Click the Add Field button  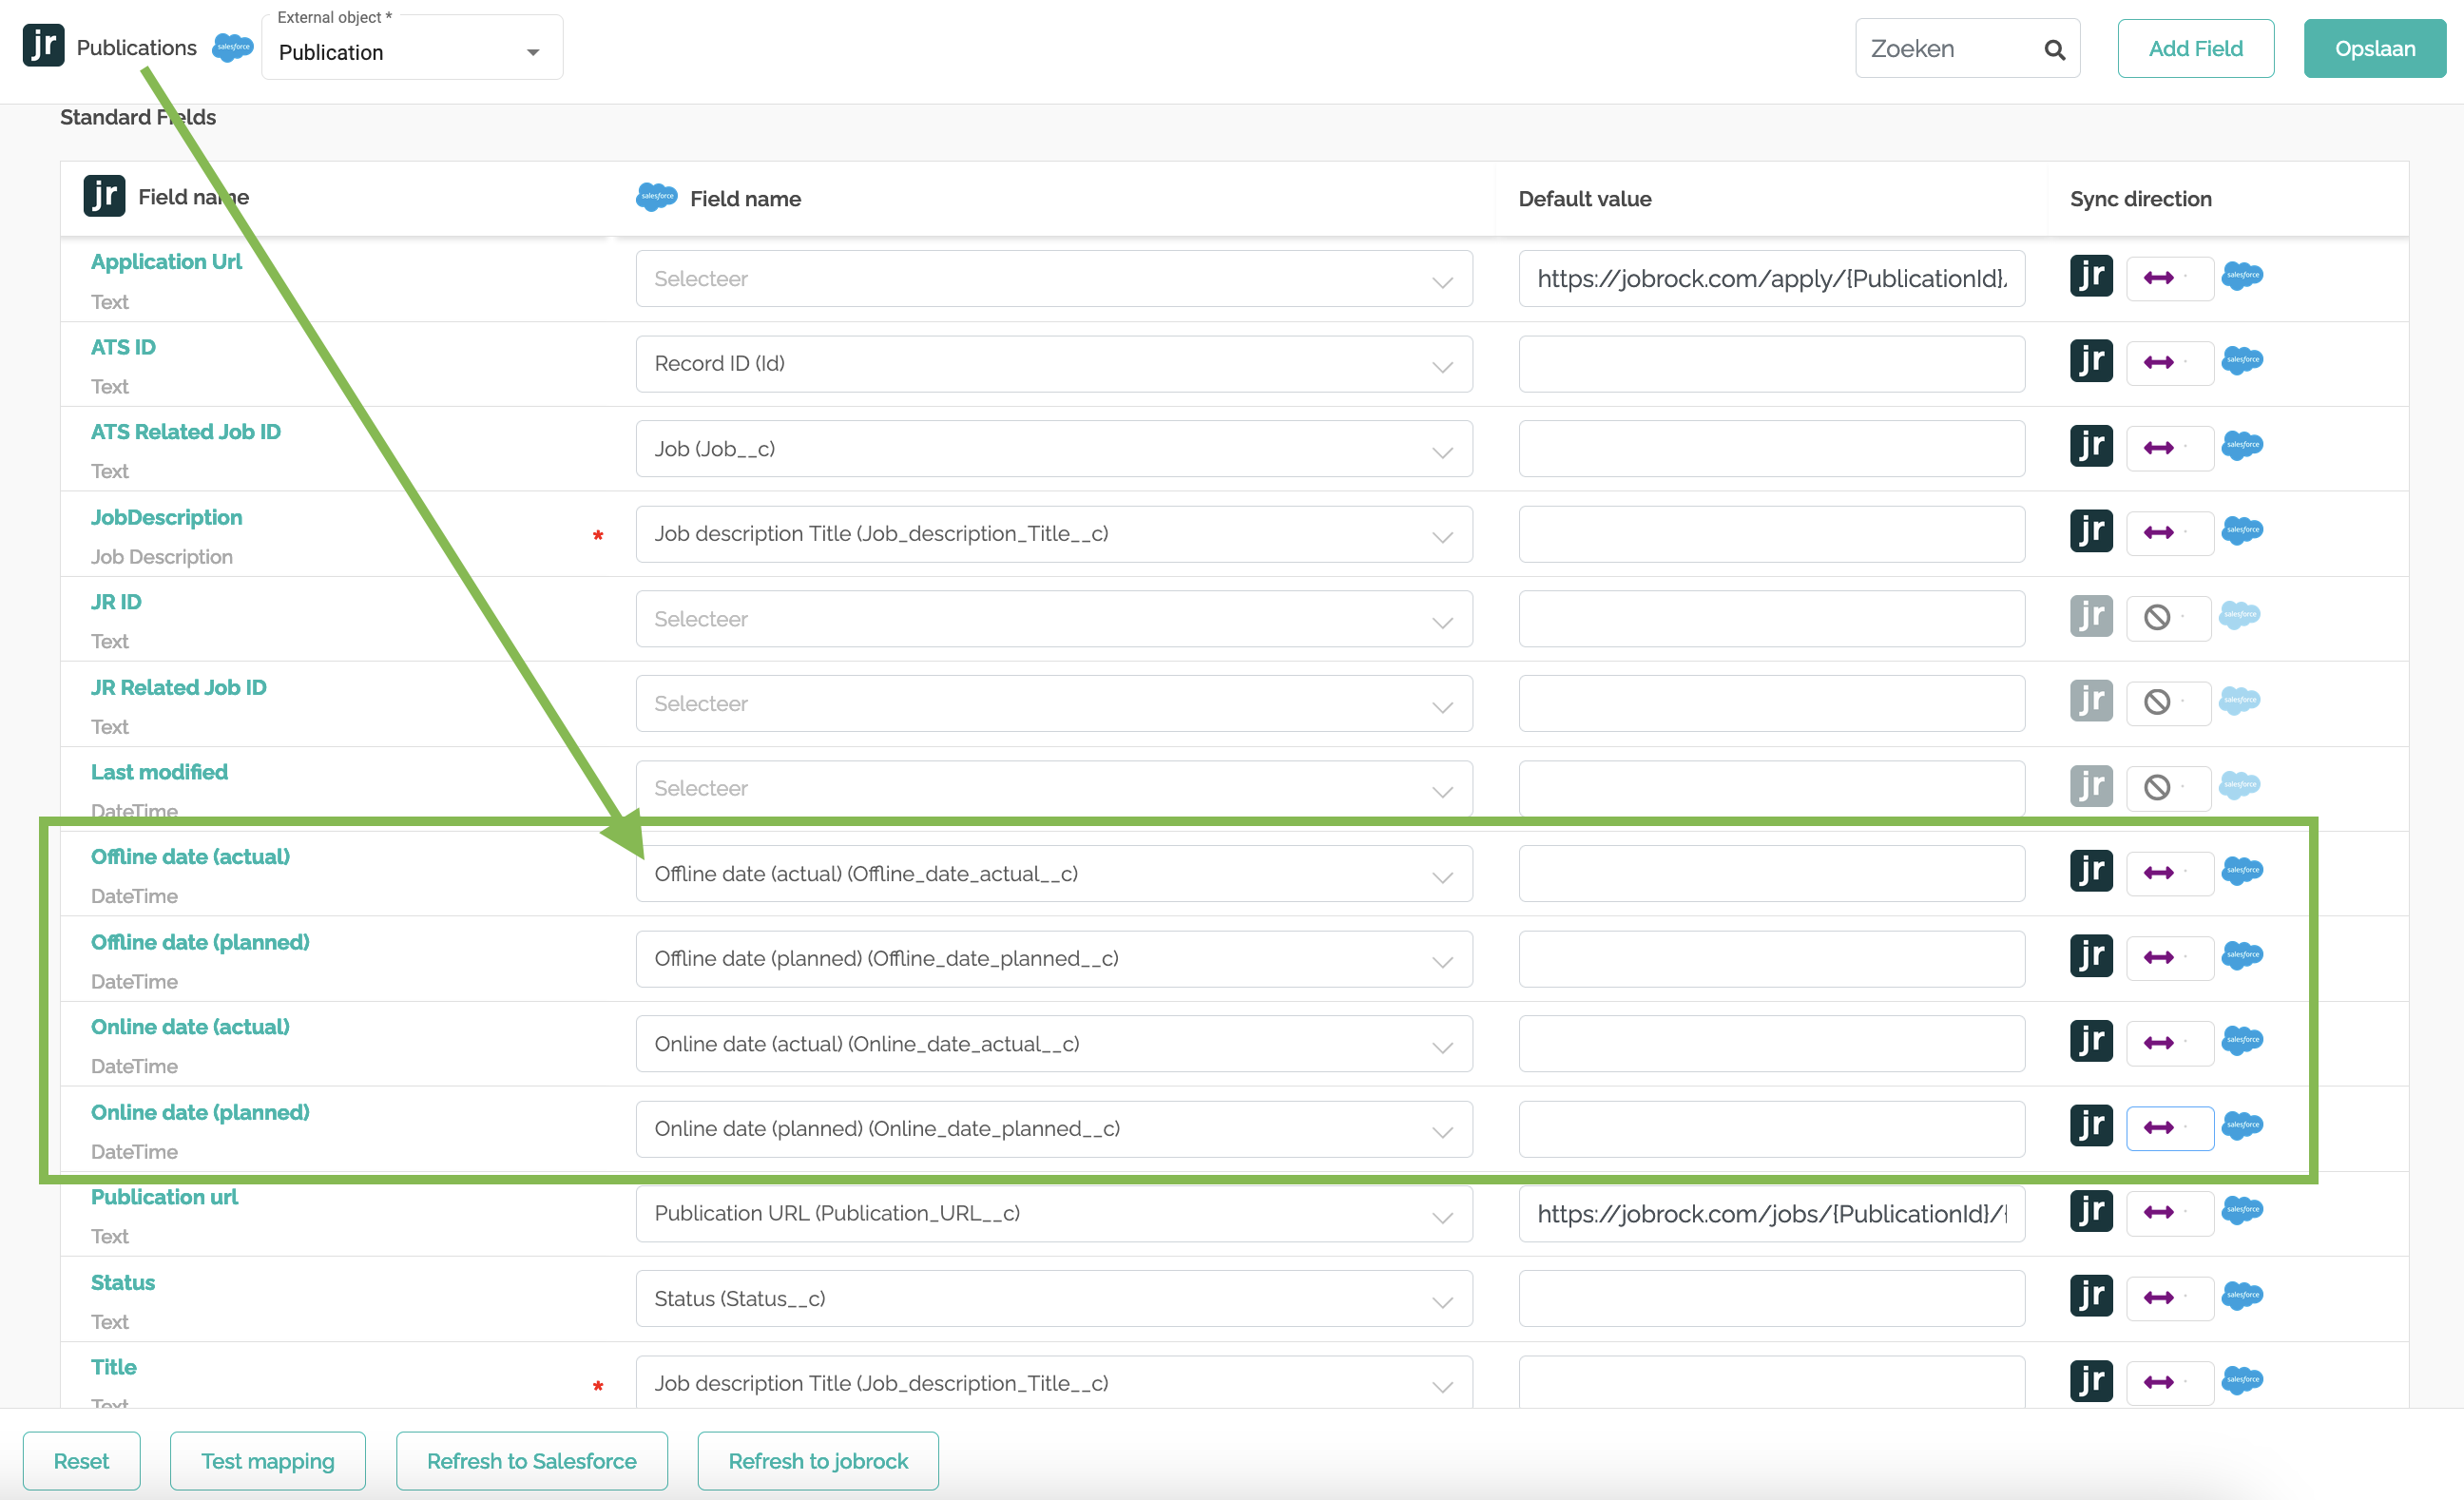point(2195,49)
